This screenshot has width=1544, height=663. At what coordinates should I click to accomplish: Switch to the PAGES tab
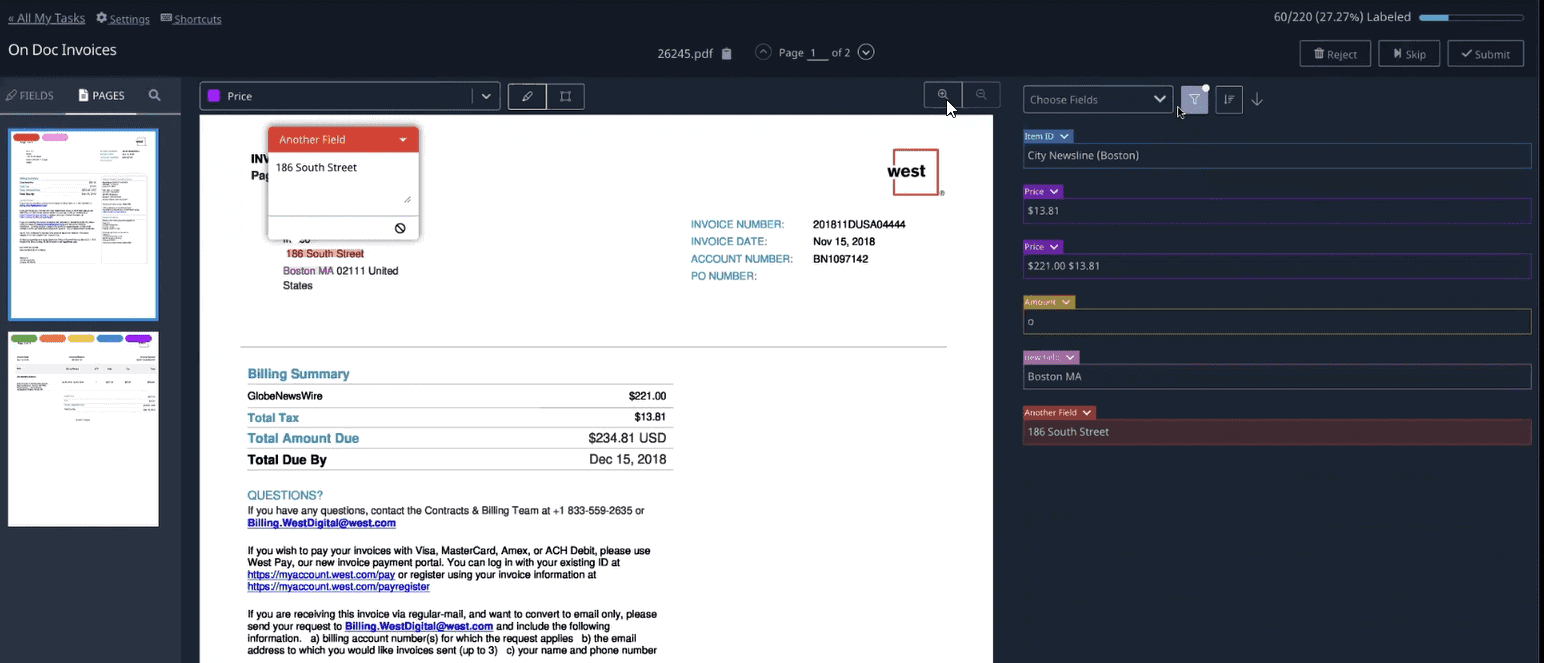pos(101,95)
